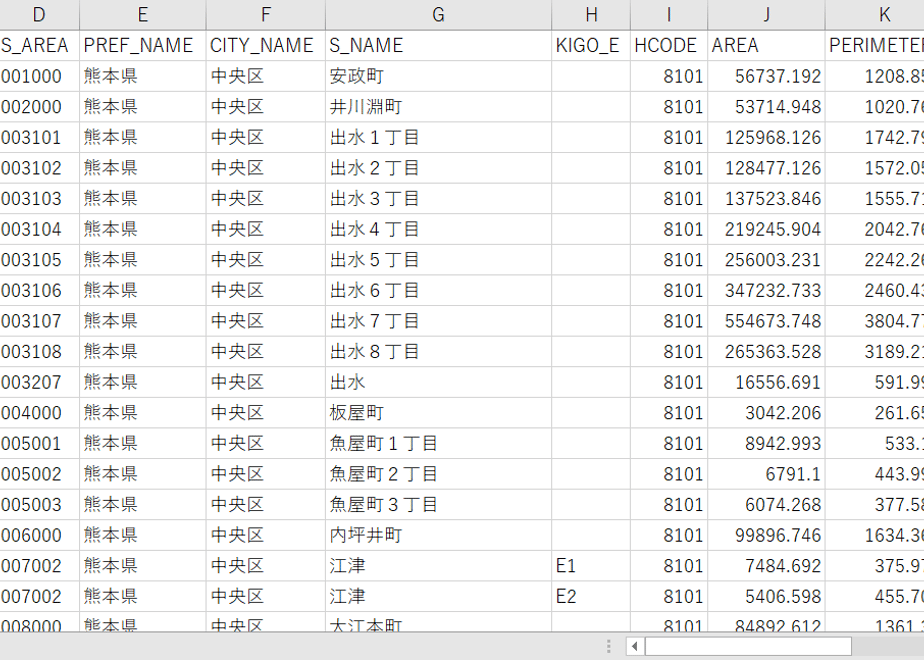The image size is (924, 660).
Task: Click S_AREA cell 006000
Action: pos(39,536)
